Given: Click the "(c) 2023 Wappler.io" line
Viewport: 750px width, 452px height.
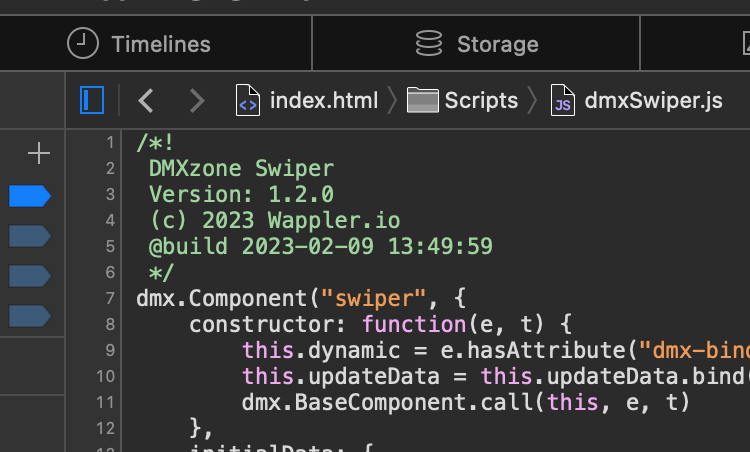Looking at the screenshot, I should 275,220.
